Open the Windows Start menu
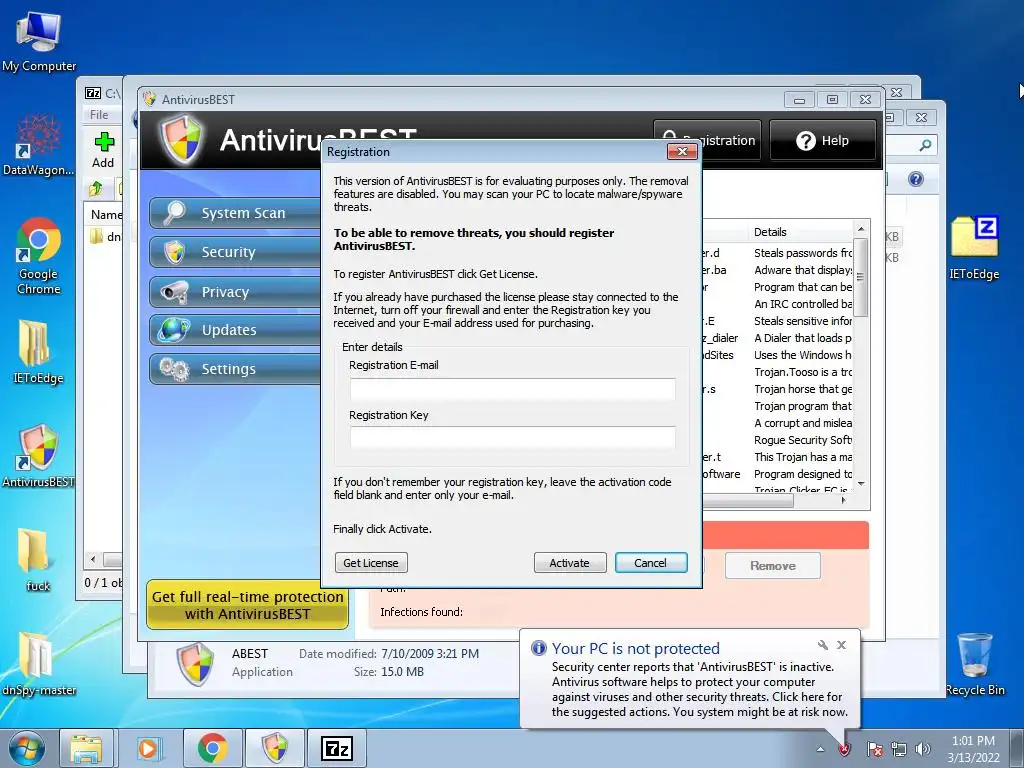Screen dimensions: 1024x768 point(27,748)
